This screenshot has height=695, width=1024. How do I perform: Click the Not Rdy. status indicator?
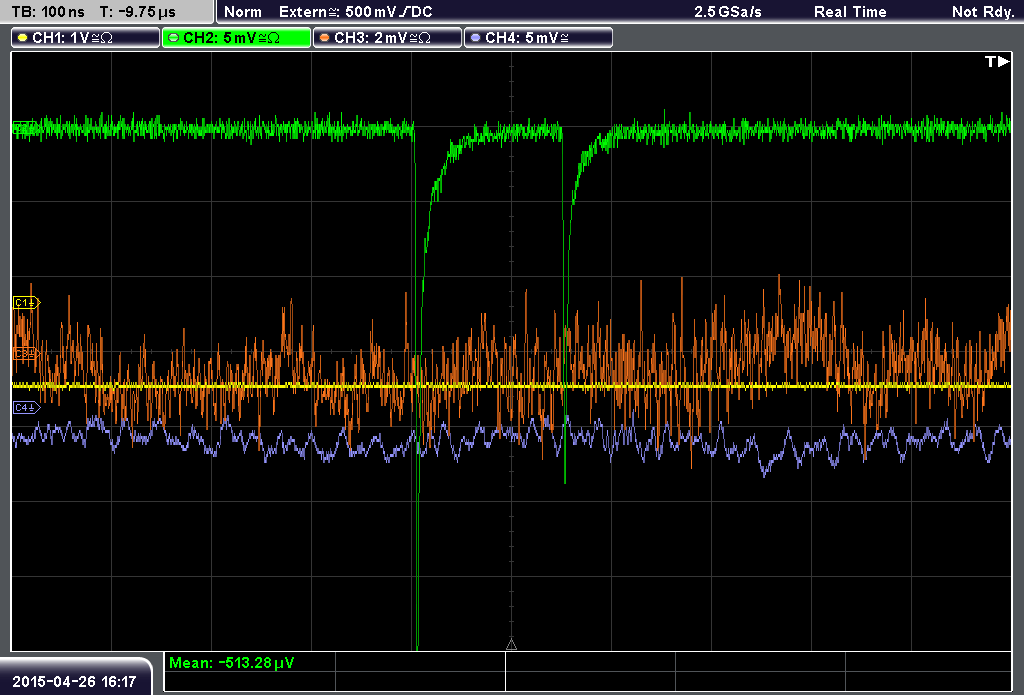coord(983,12)
